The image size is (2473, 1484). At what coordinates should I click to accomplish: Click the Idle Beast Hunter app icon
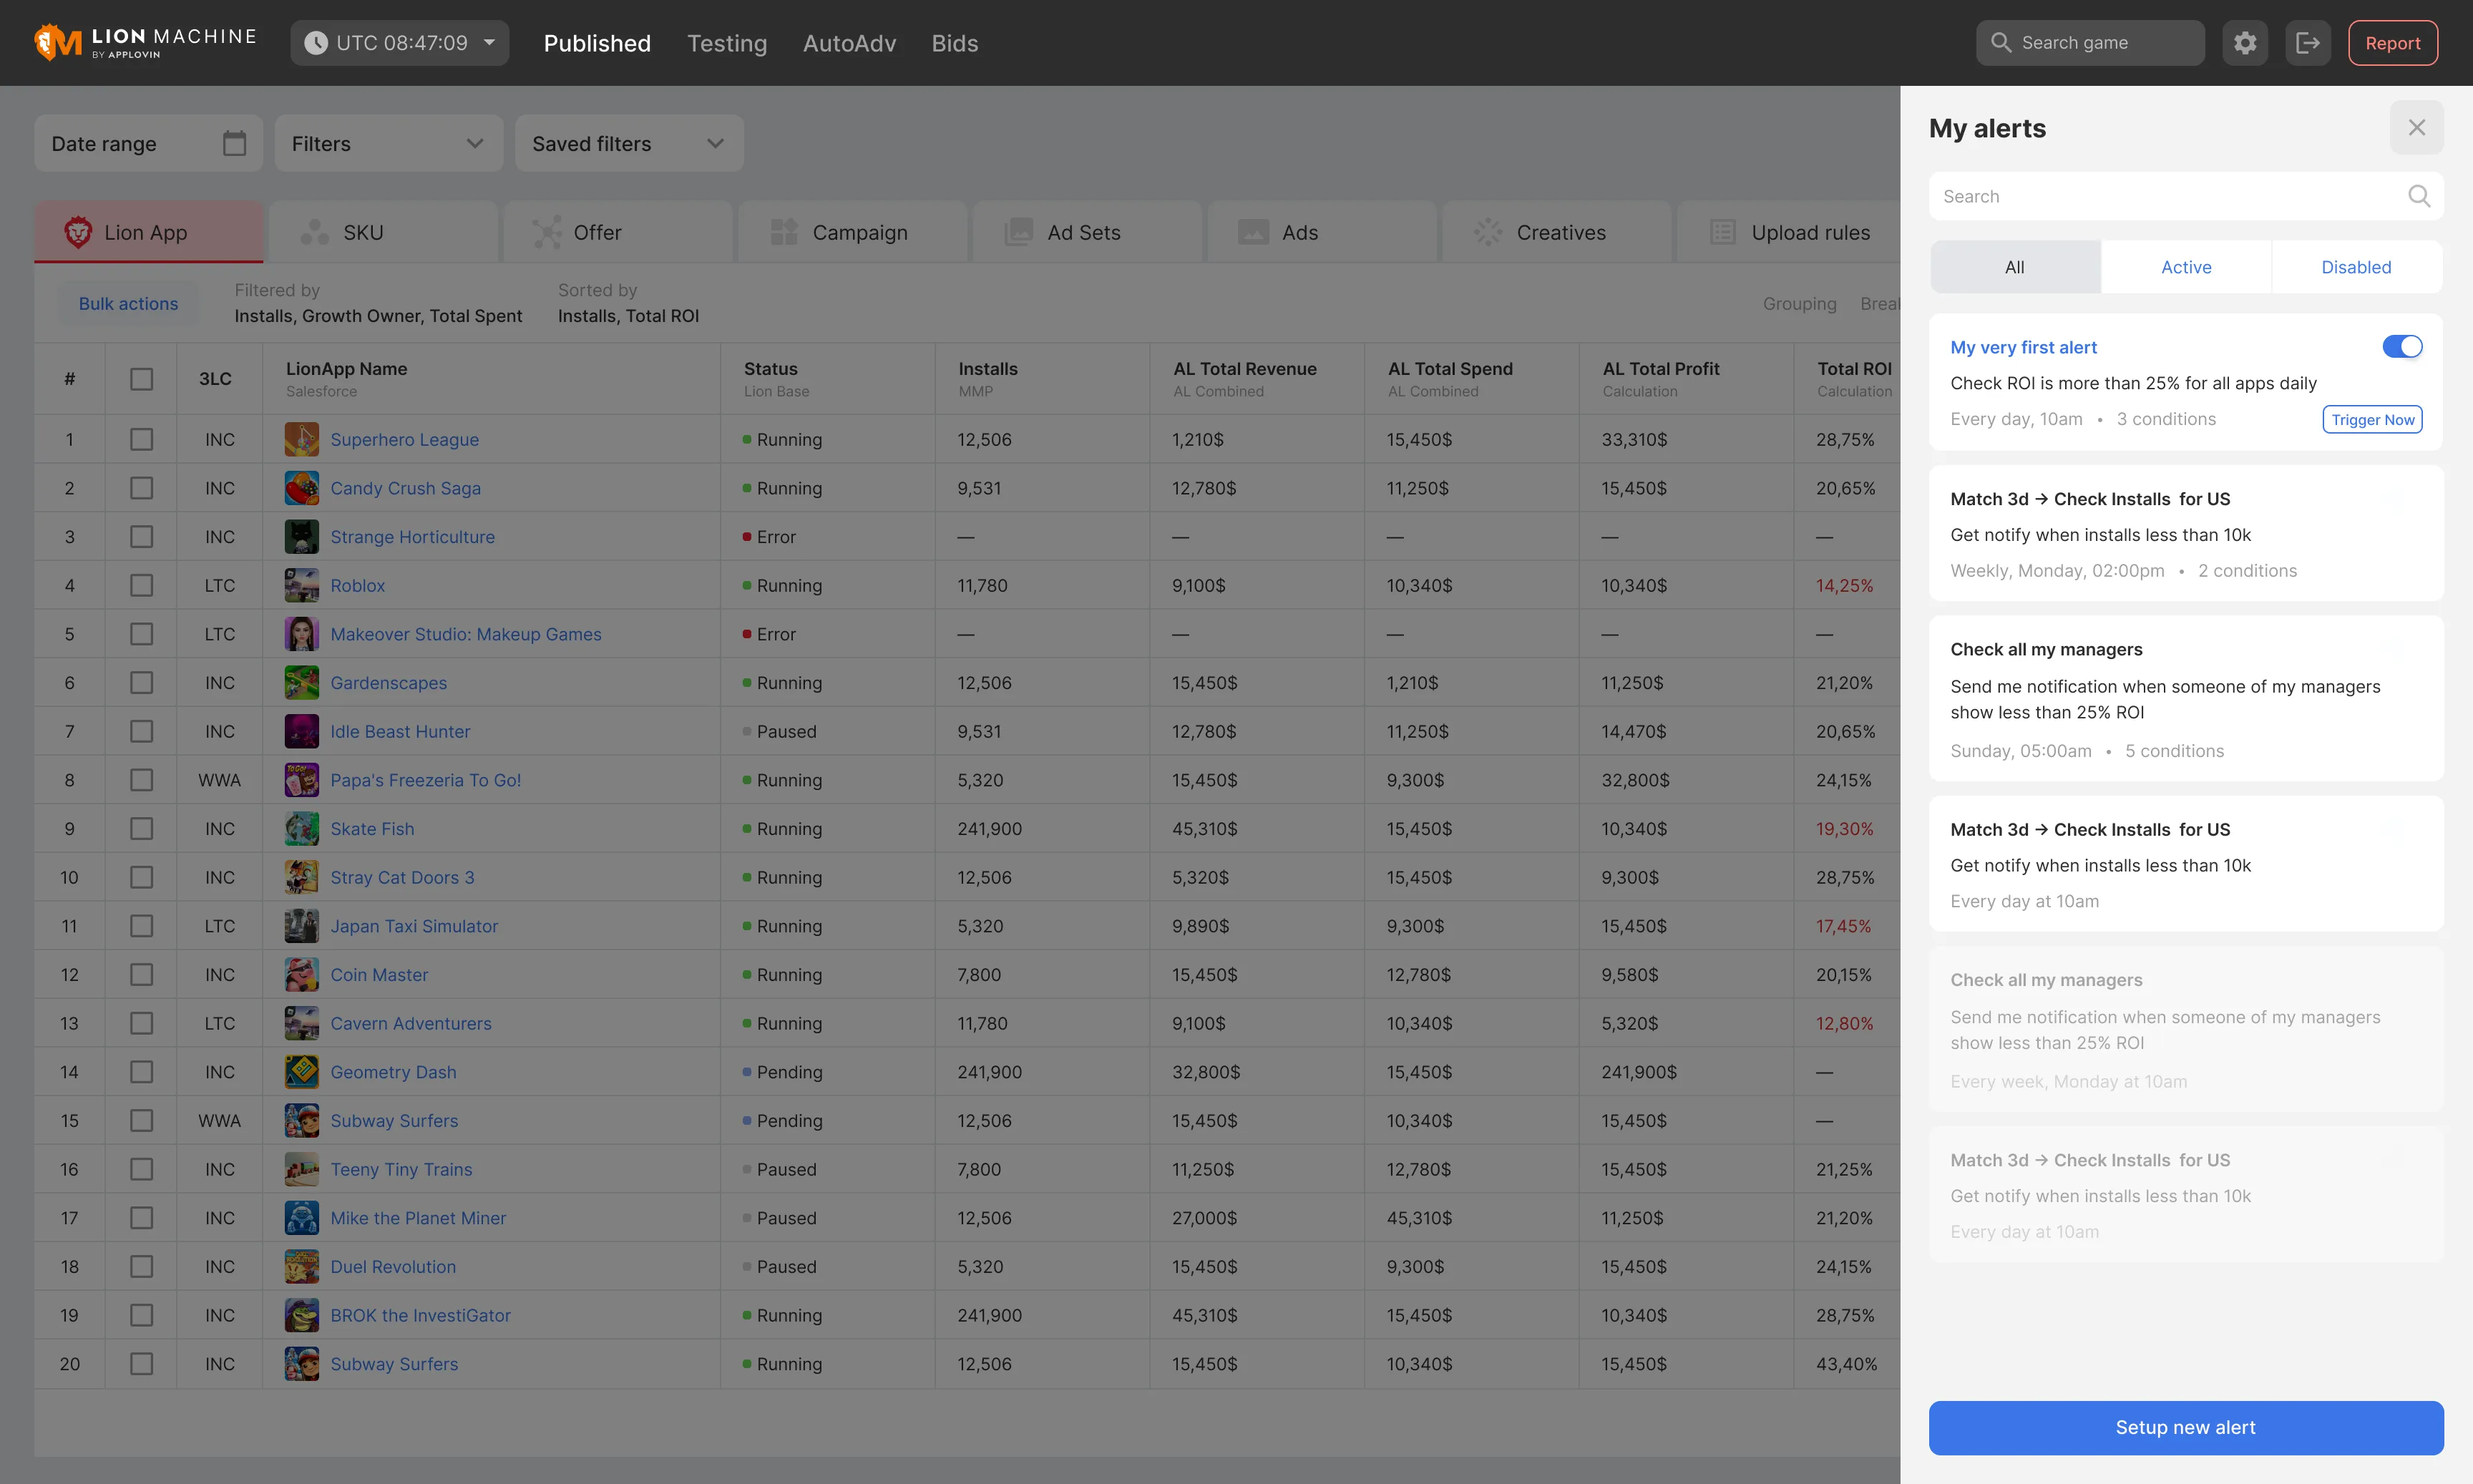301,731
